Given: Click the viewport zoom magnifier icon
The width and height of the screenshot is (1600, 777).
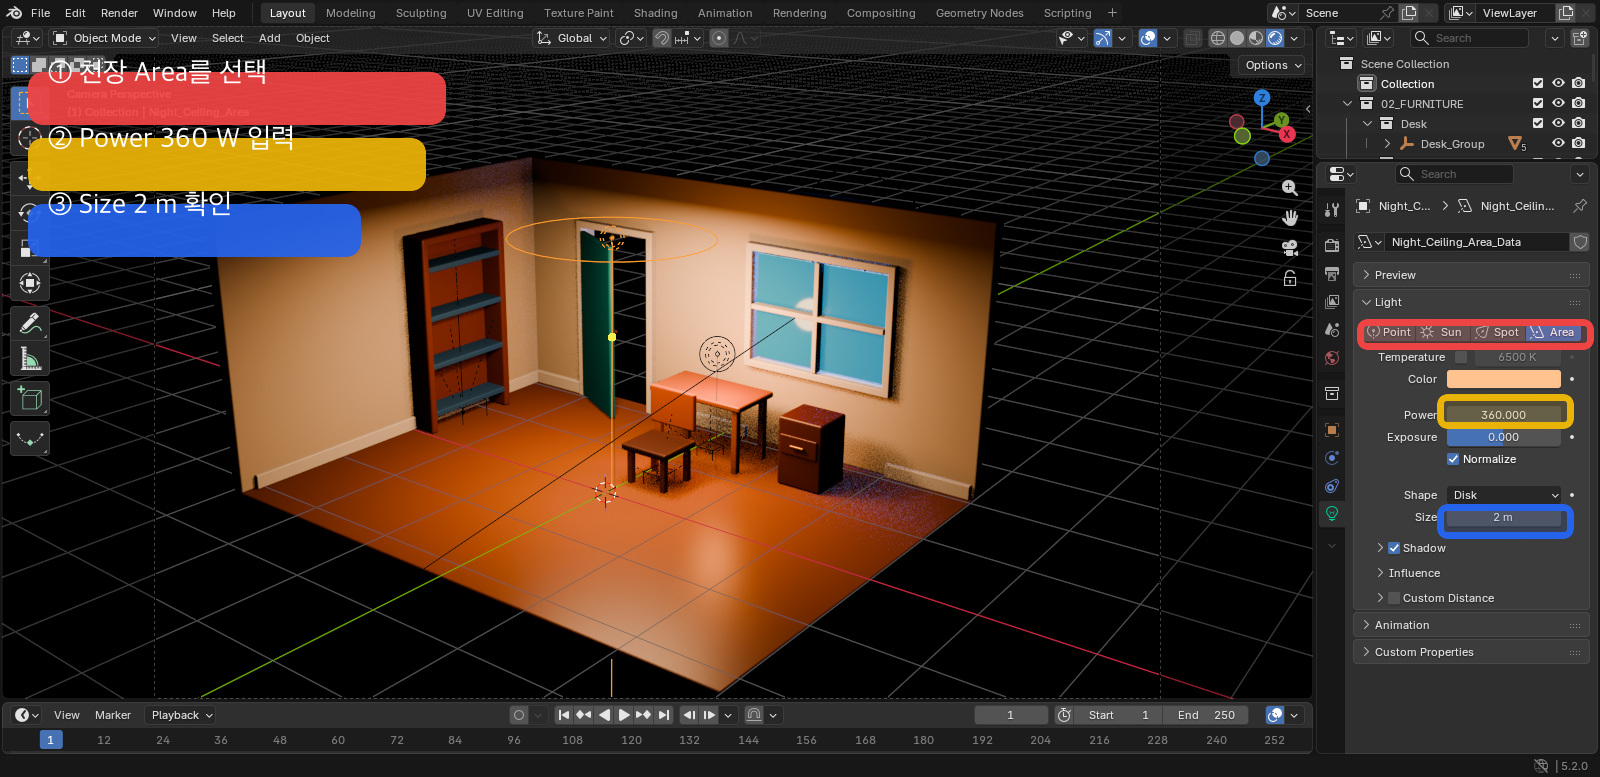Looking at the screenshot, I should tap(1290, 188).
